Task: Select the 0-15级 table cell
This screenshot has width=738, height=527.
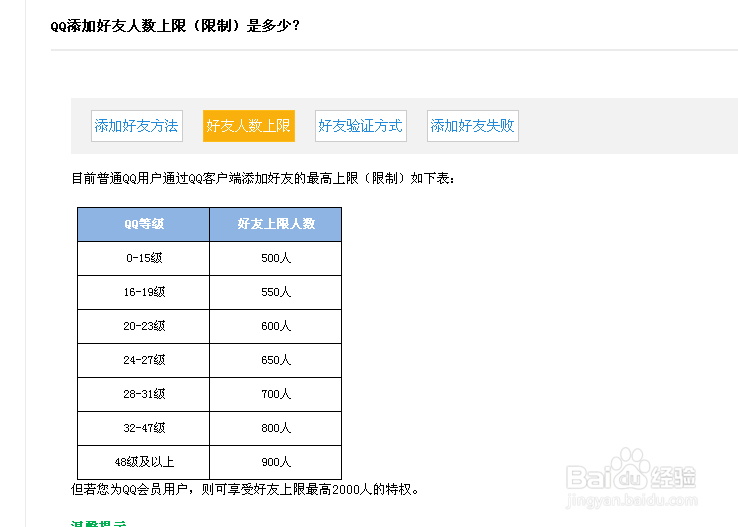Action: pyautogui.click(x=144, y=258)
